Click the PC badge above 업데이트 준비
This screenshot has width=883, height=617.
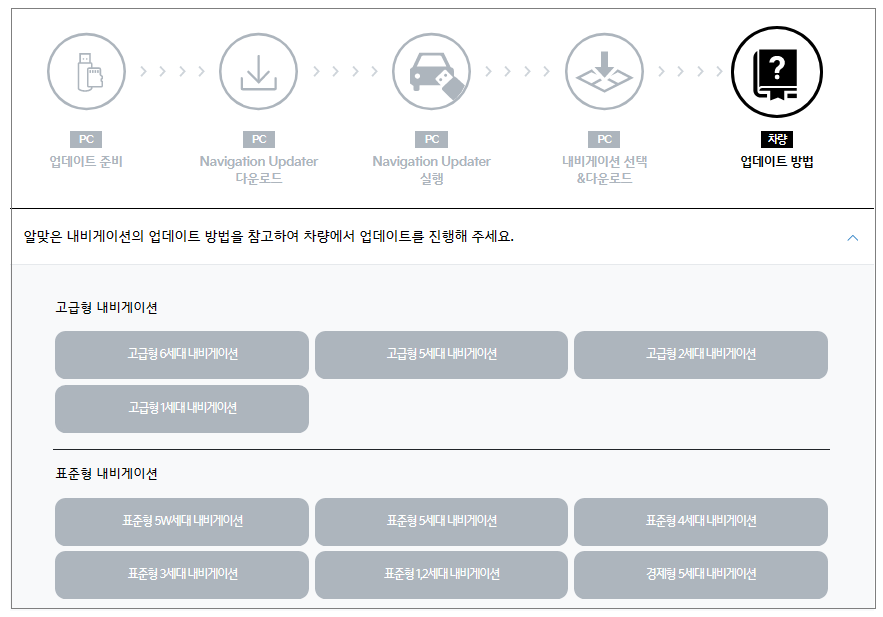coord(86,139)
